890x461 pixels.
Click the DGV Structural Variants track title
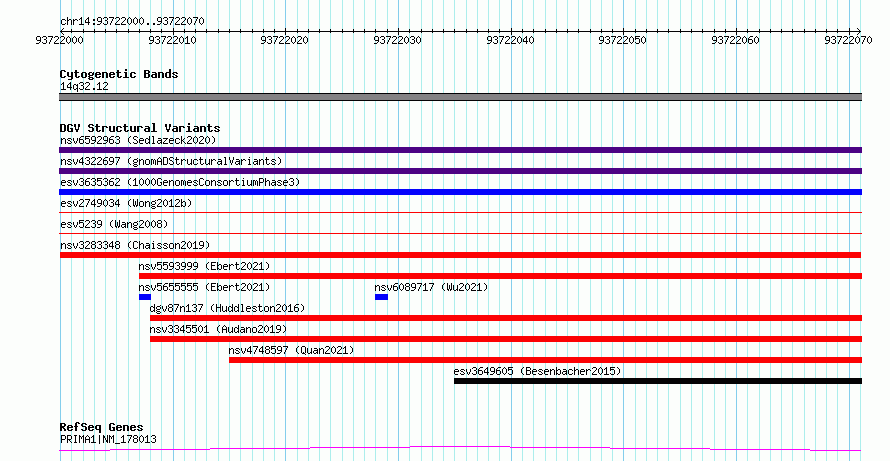point(140,128)
